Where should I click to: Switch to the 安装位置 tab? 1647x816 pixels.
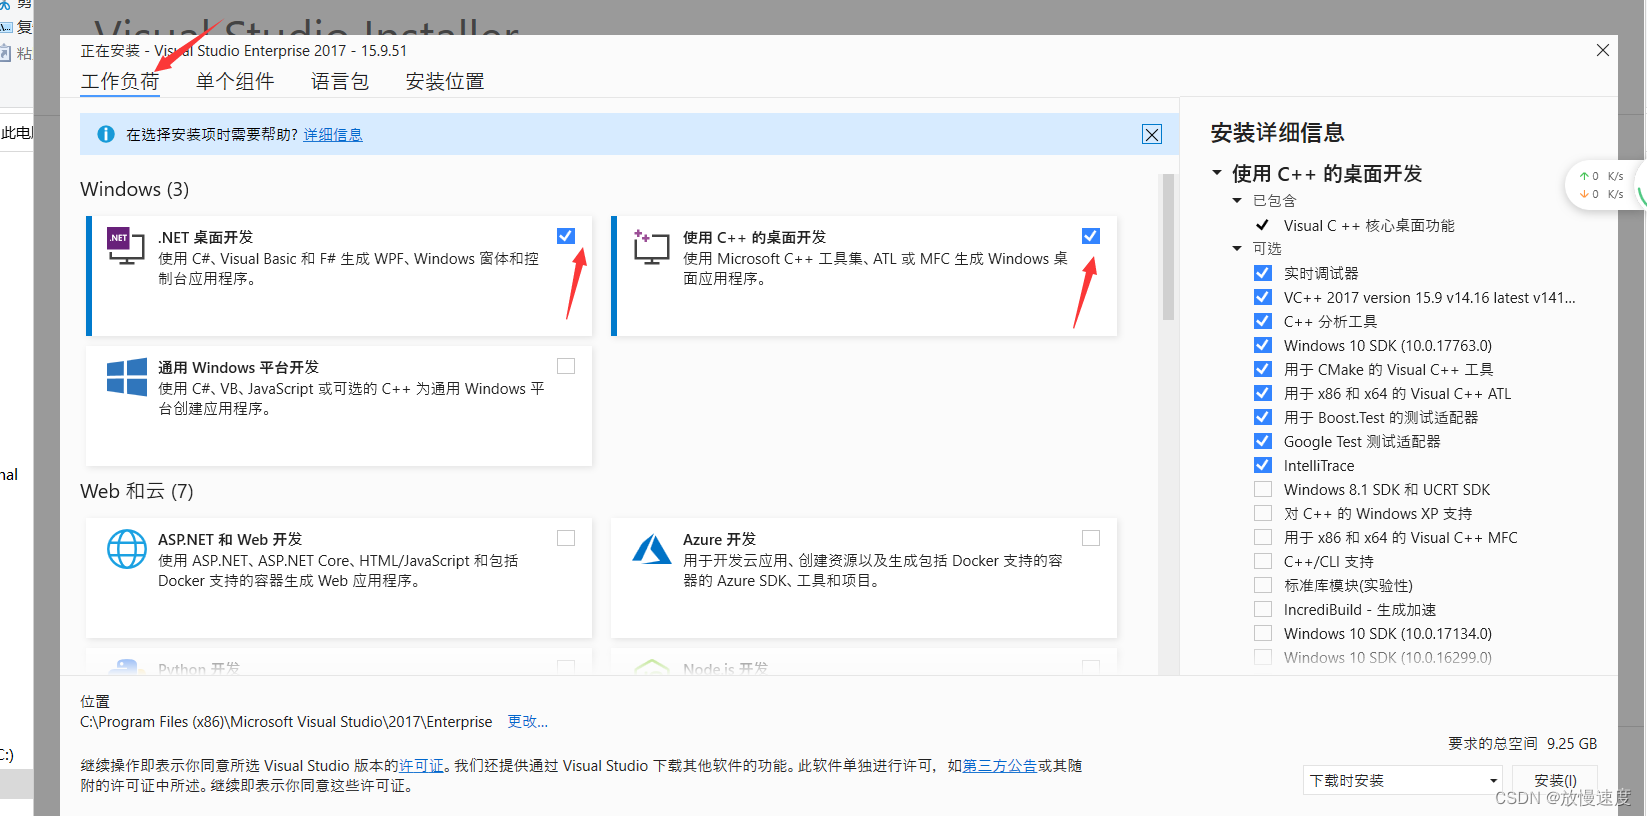[x=445, y=82]
